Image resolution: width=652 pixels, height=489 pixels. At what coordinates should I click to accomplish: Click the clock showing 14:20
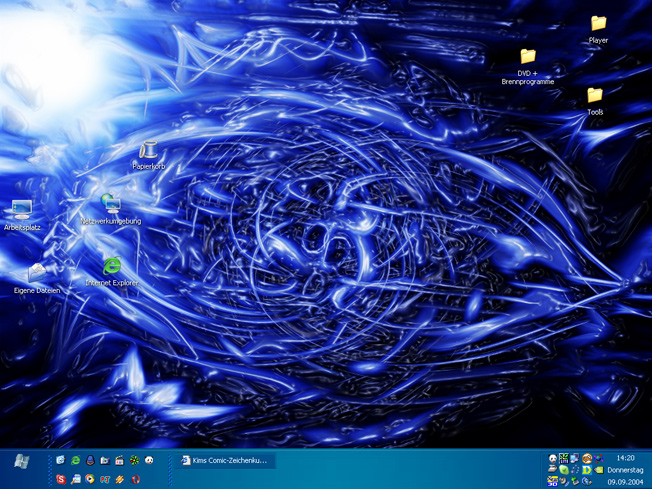pos(626,457)
